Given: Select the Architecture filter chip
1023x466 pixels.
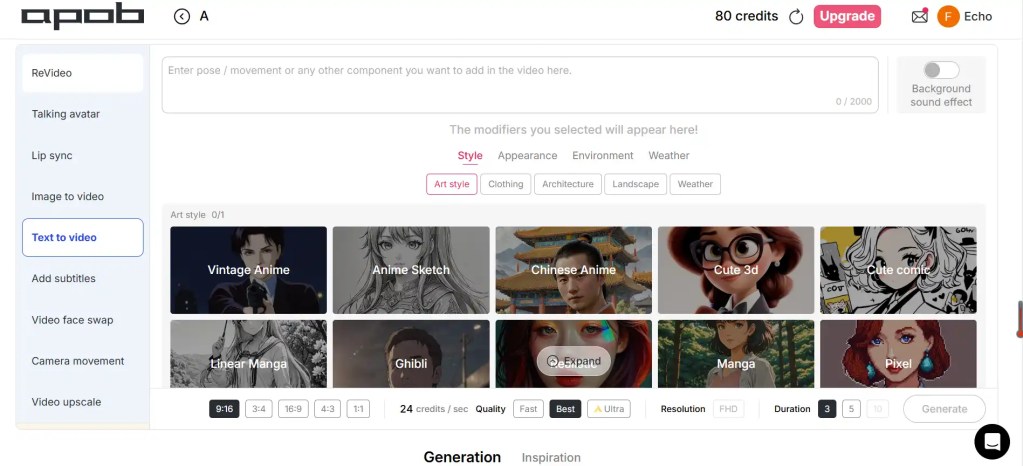Looking at the screenshot, I should coord(568,184).
